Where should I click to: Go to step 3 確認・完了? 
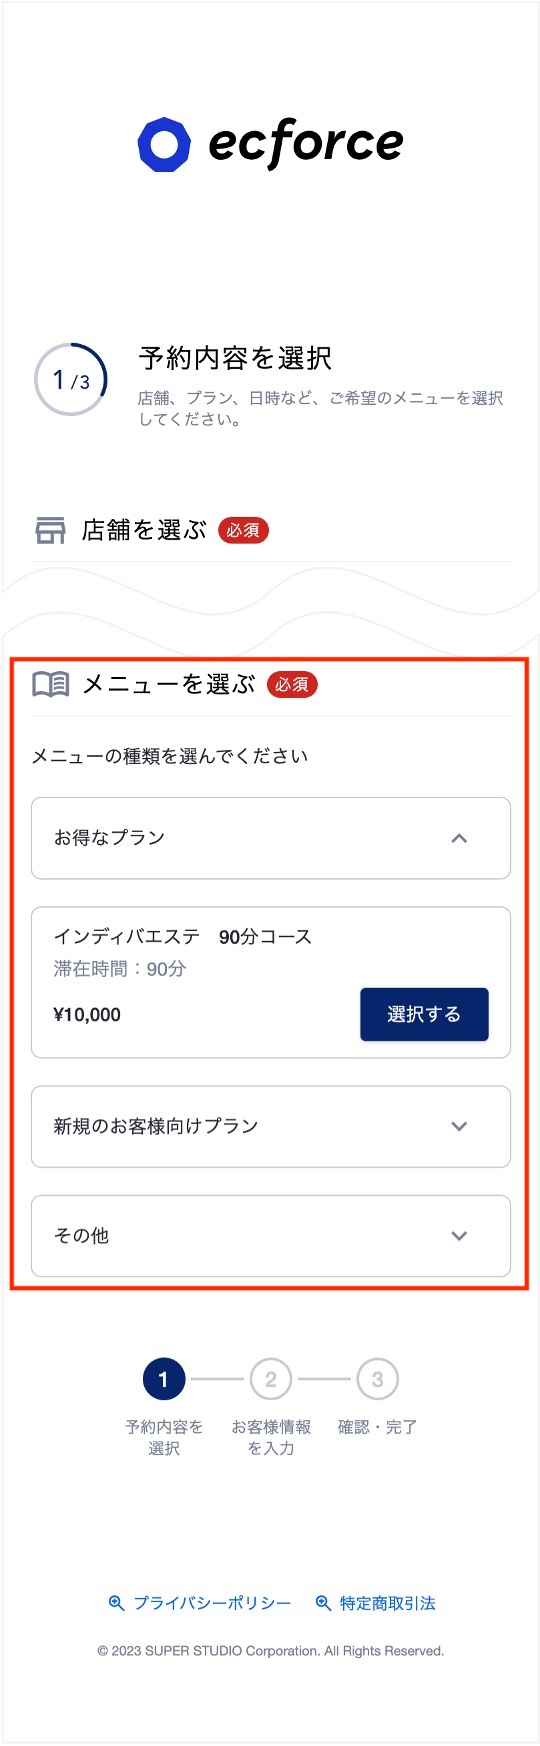point(377,1380)
